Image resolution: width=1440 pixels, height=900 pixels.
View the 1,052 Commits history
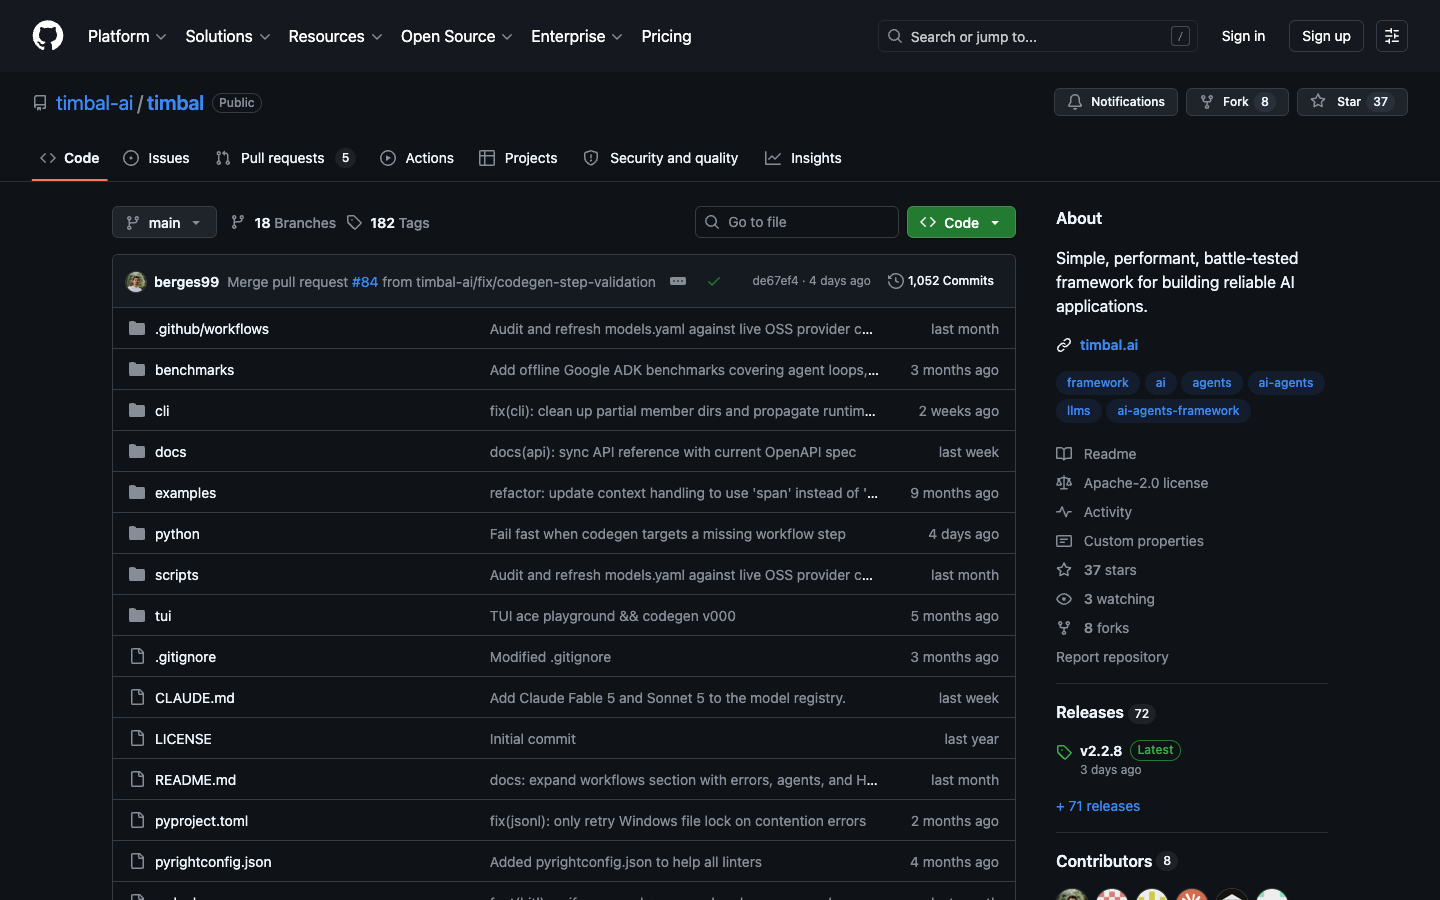[941, 281]
